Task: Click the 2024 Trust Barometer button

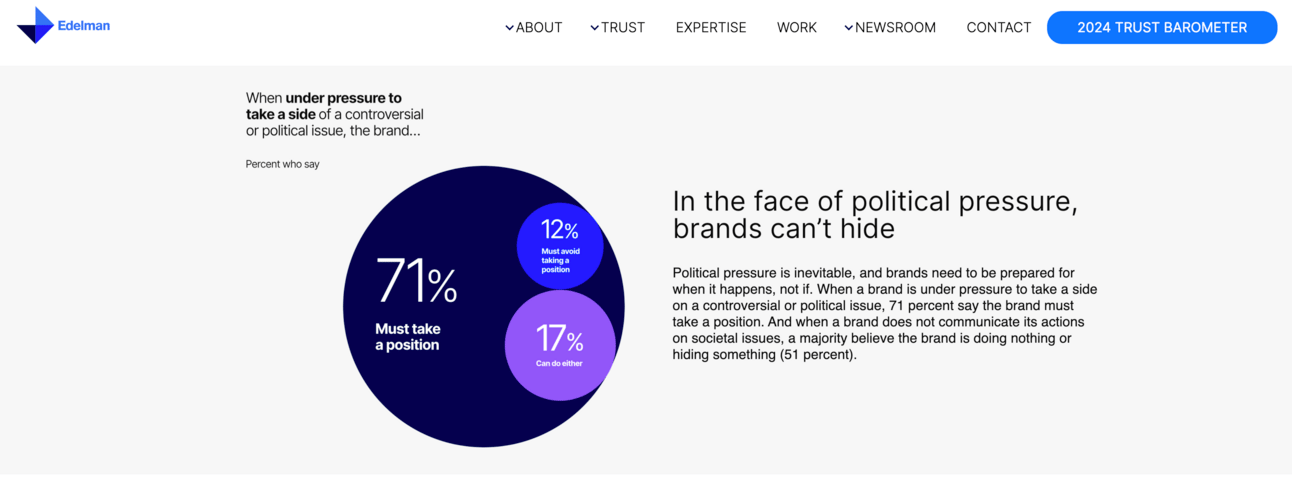Action: click(1162, 28)
